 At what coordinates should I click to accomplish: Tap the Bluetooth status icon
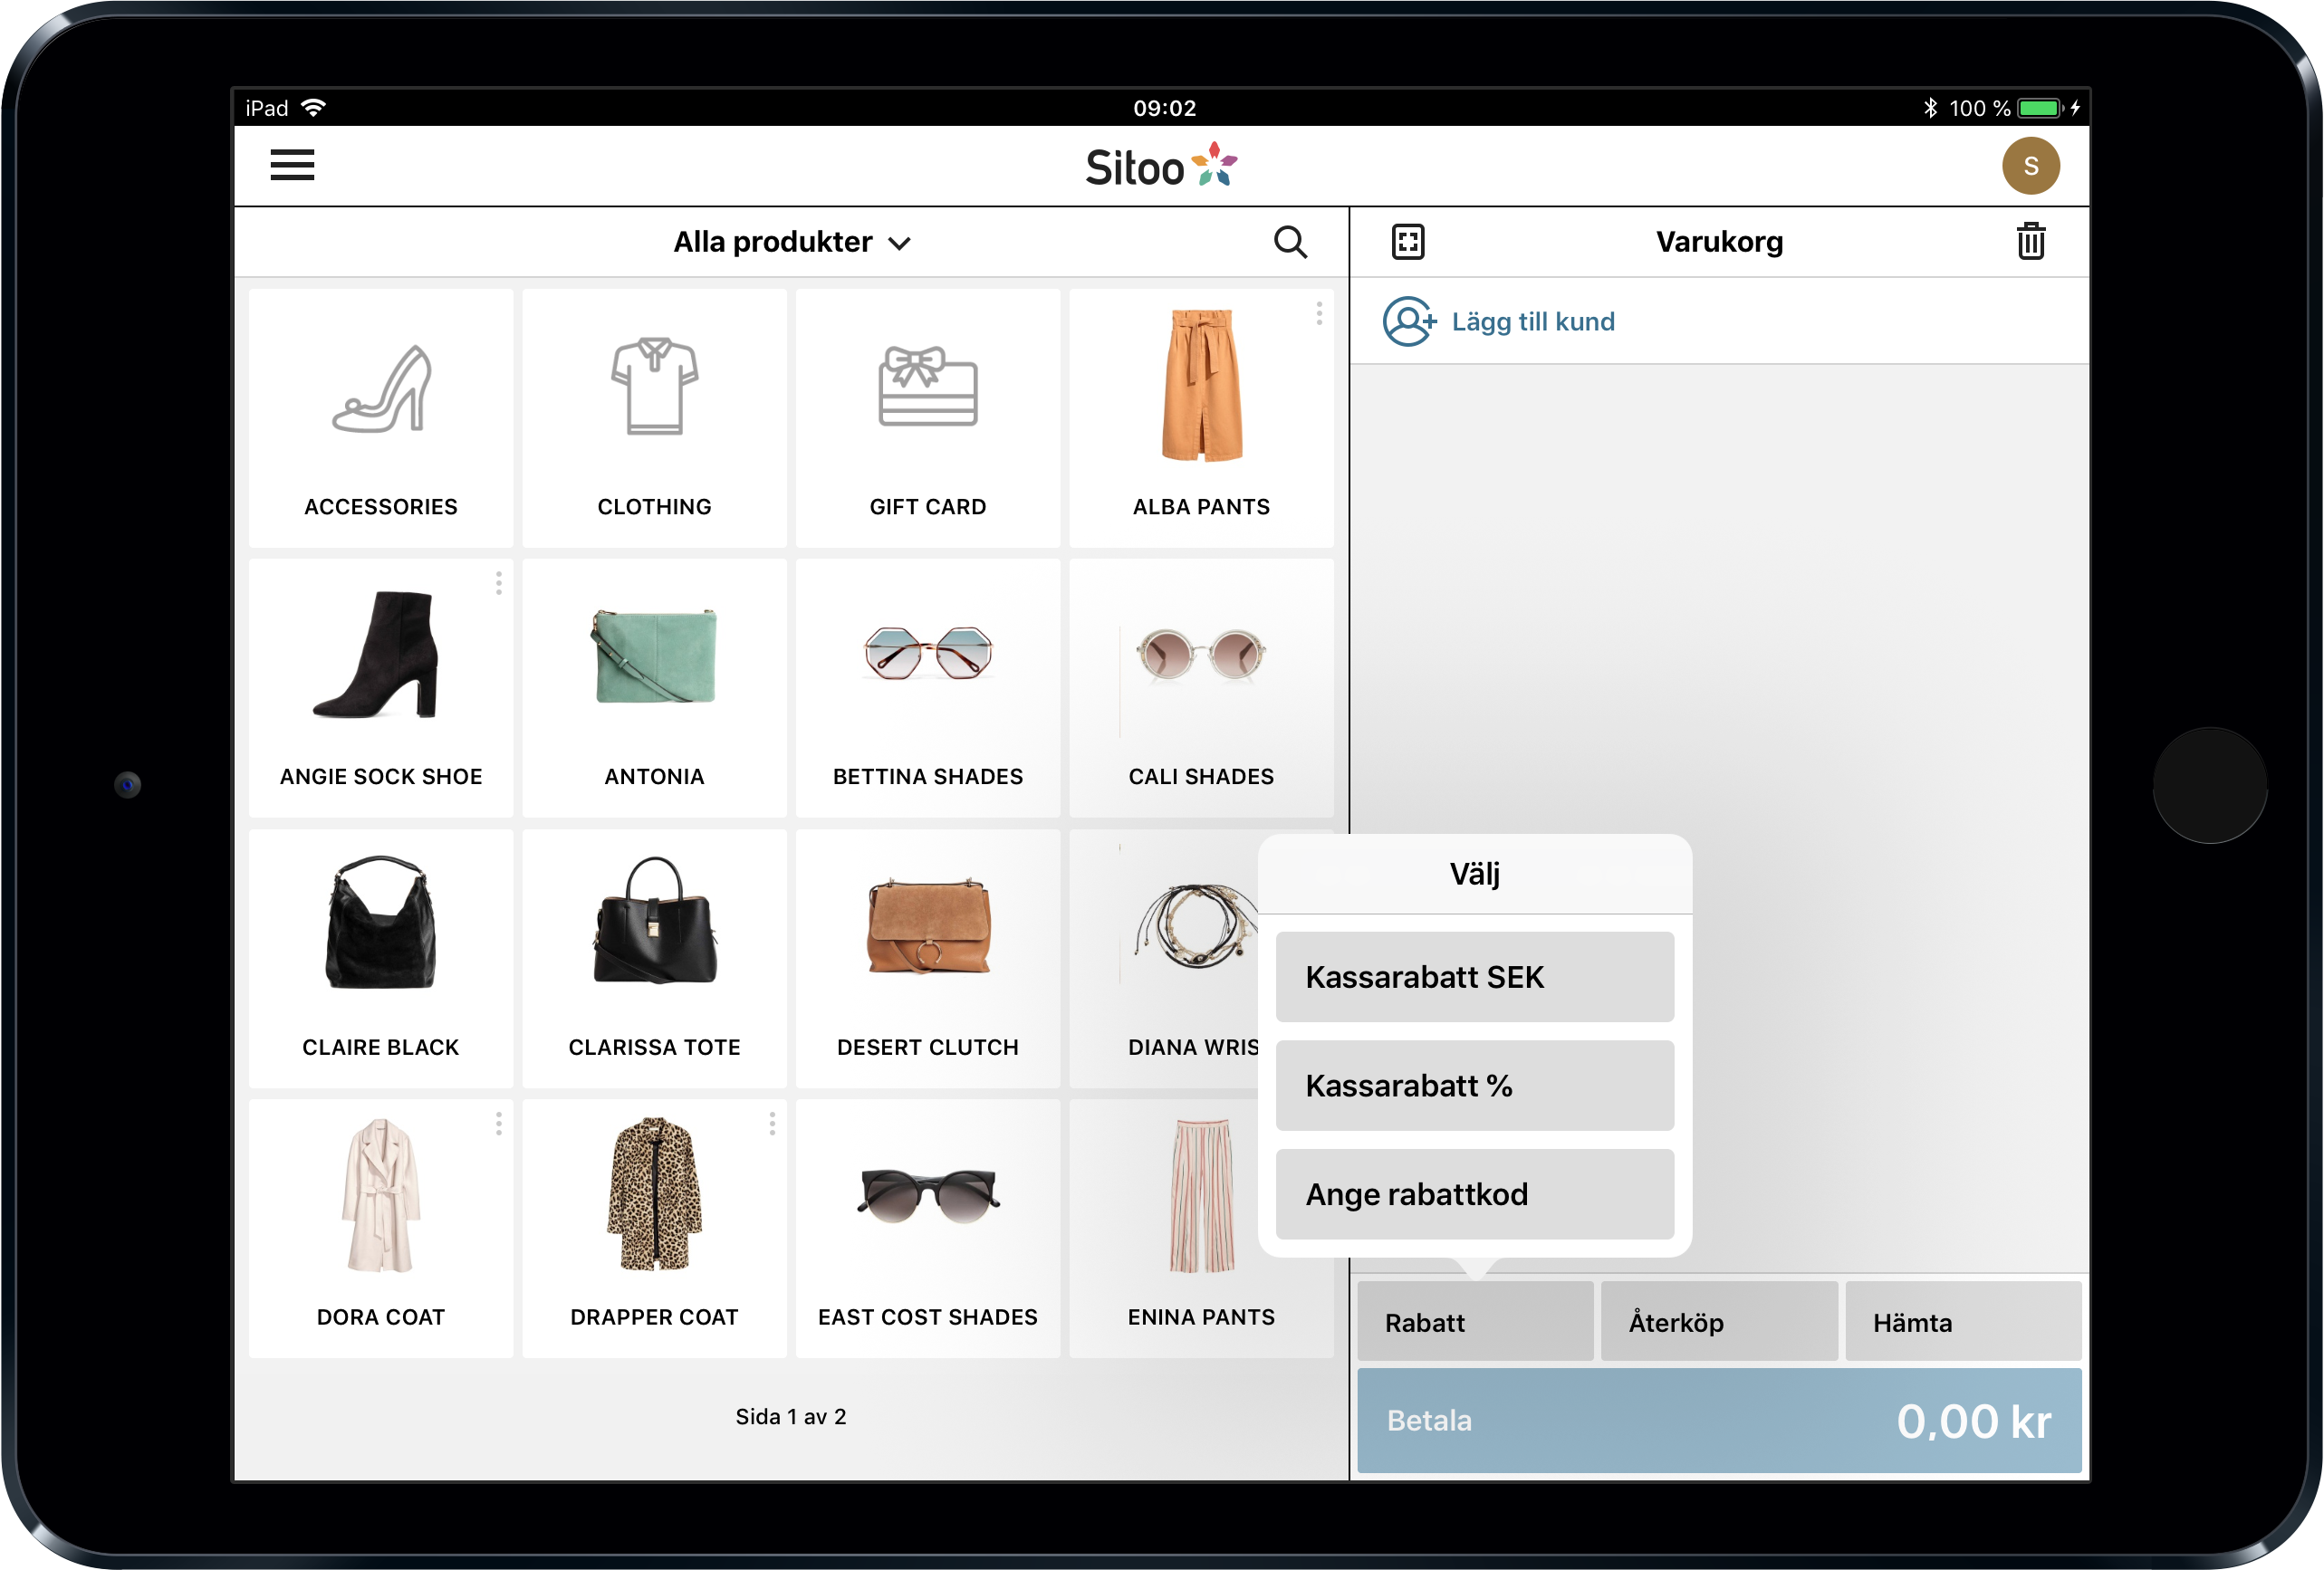(x=1929, y=107)
